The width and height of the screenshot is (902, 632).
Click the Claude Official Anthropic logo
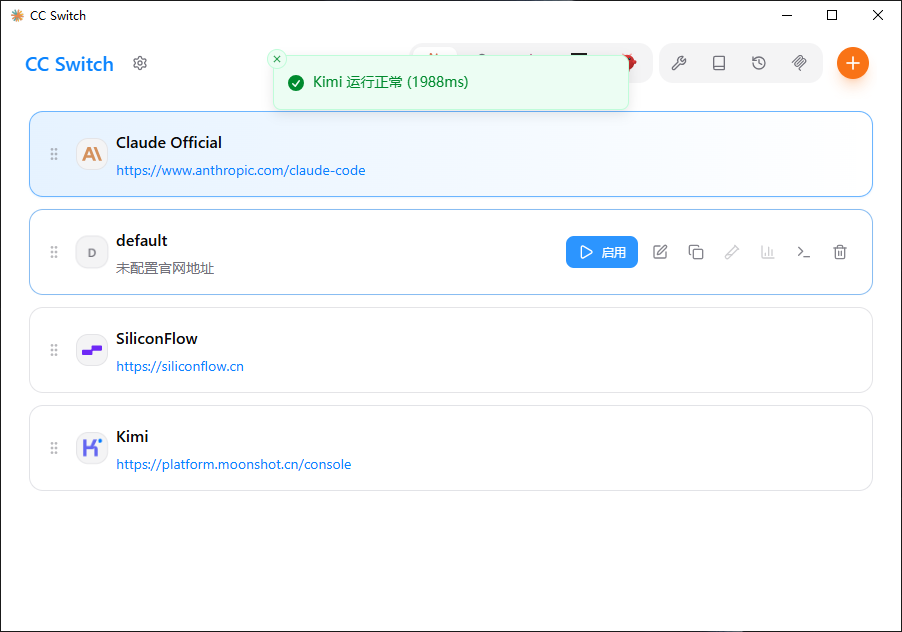92,154
